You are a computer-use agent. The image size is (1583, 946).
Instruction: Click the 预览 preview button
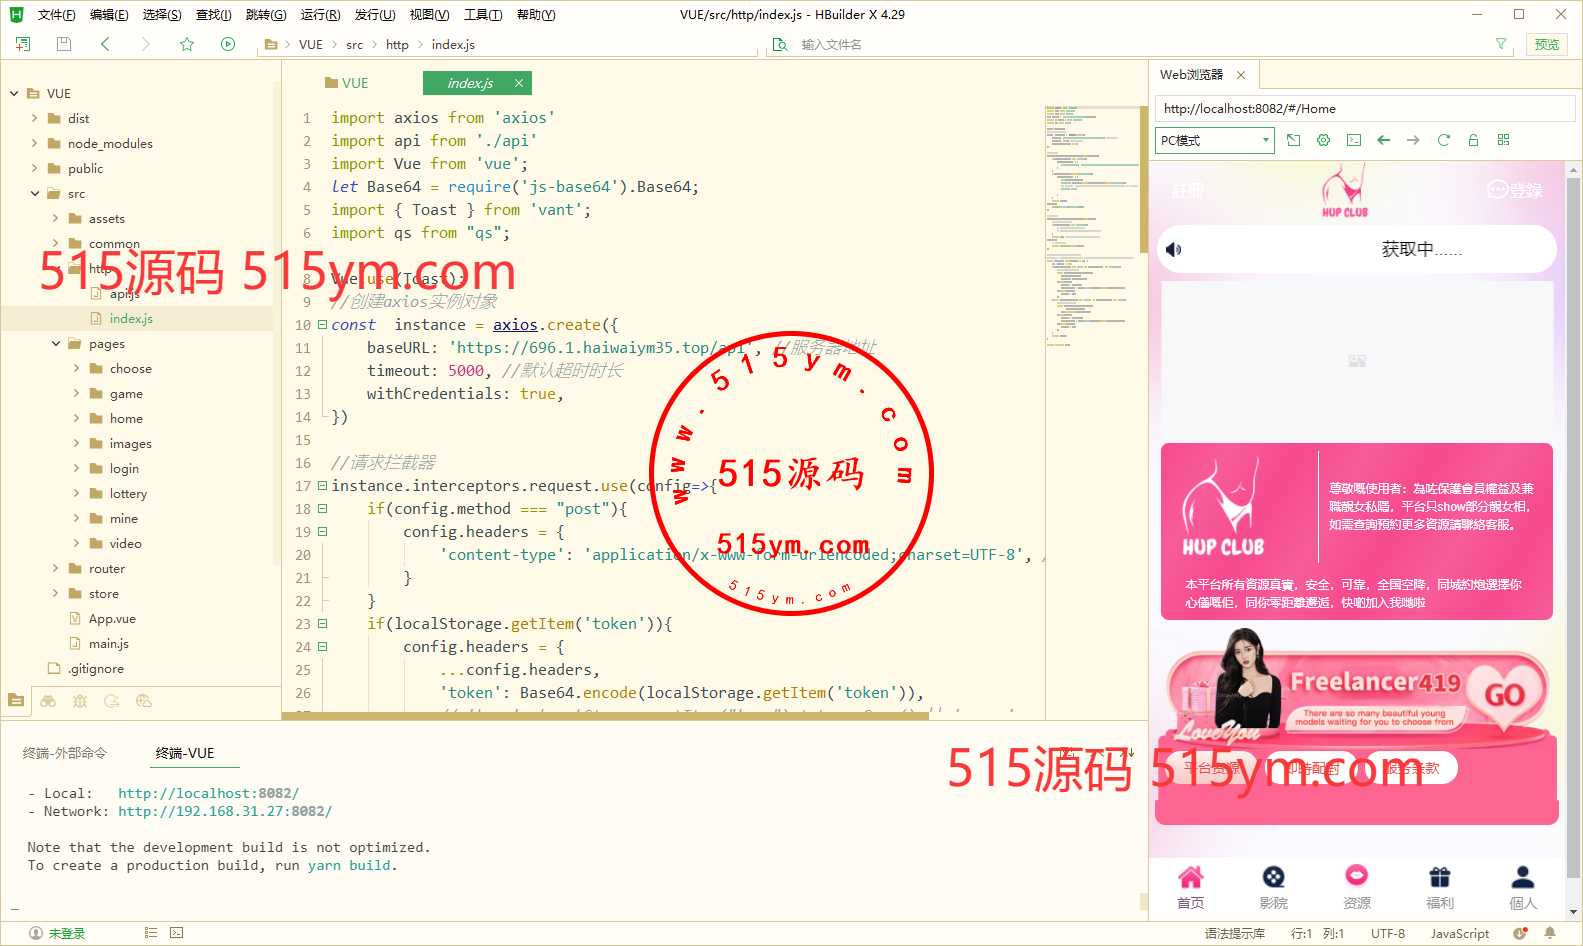(x=1546, y=44)
